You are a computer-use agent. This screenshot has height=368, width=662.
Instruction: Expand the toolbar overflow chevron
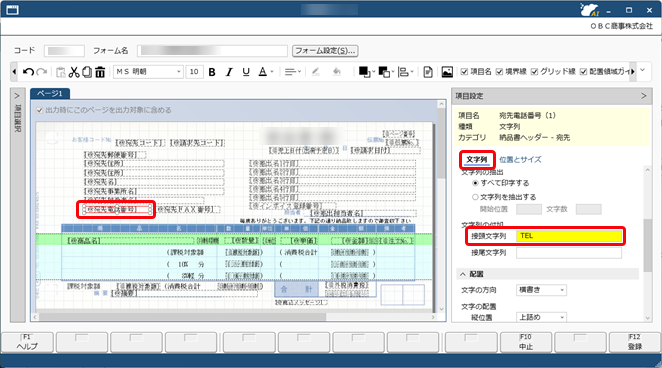(643, 70)
